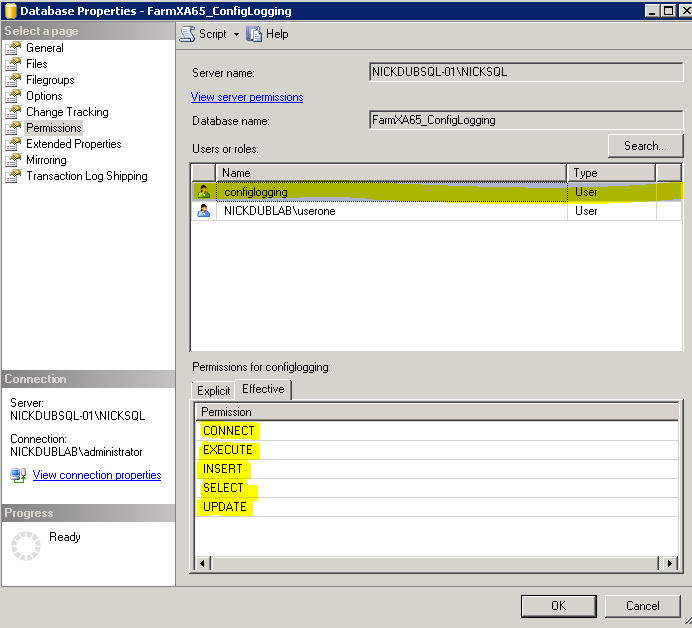The height and width of the screenshot is (628, 692).
Task: Click the Options page icon
Action: coord(13,96)
